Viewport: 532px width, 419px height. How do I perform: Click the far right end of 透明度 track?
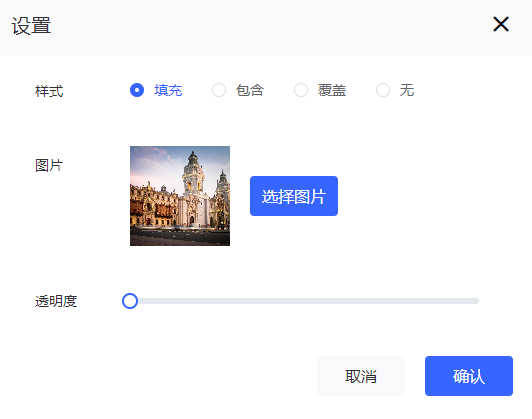click(x=477, y=301)
